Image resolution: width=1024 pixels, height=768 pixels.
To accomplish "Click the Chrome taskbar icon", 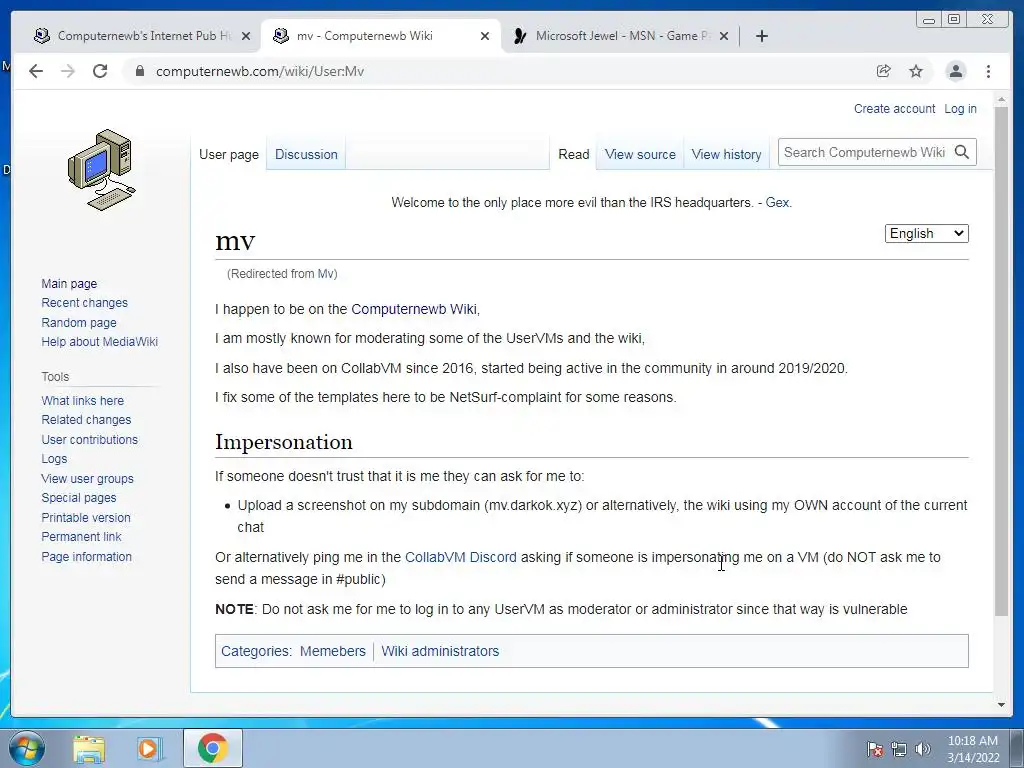I will point(212,748).
